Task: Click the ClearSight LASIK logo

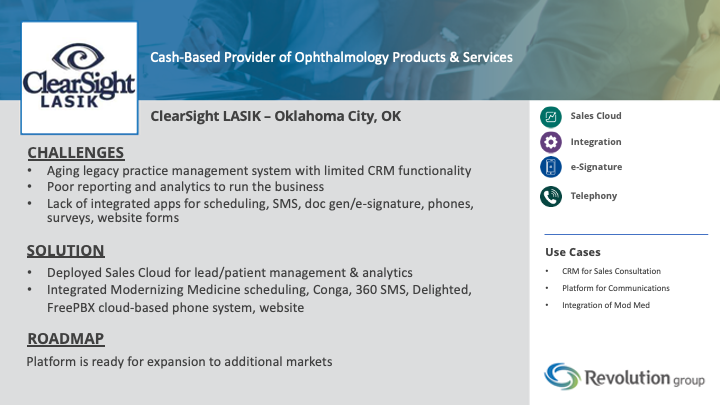Action: 79,78
